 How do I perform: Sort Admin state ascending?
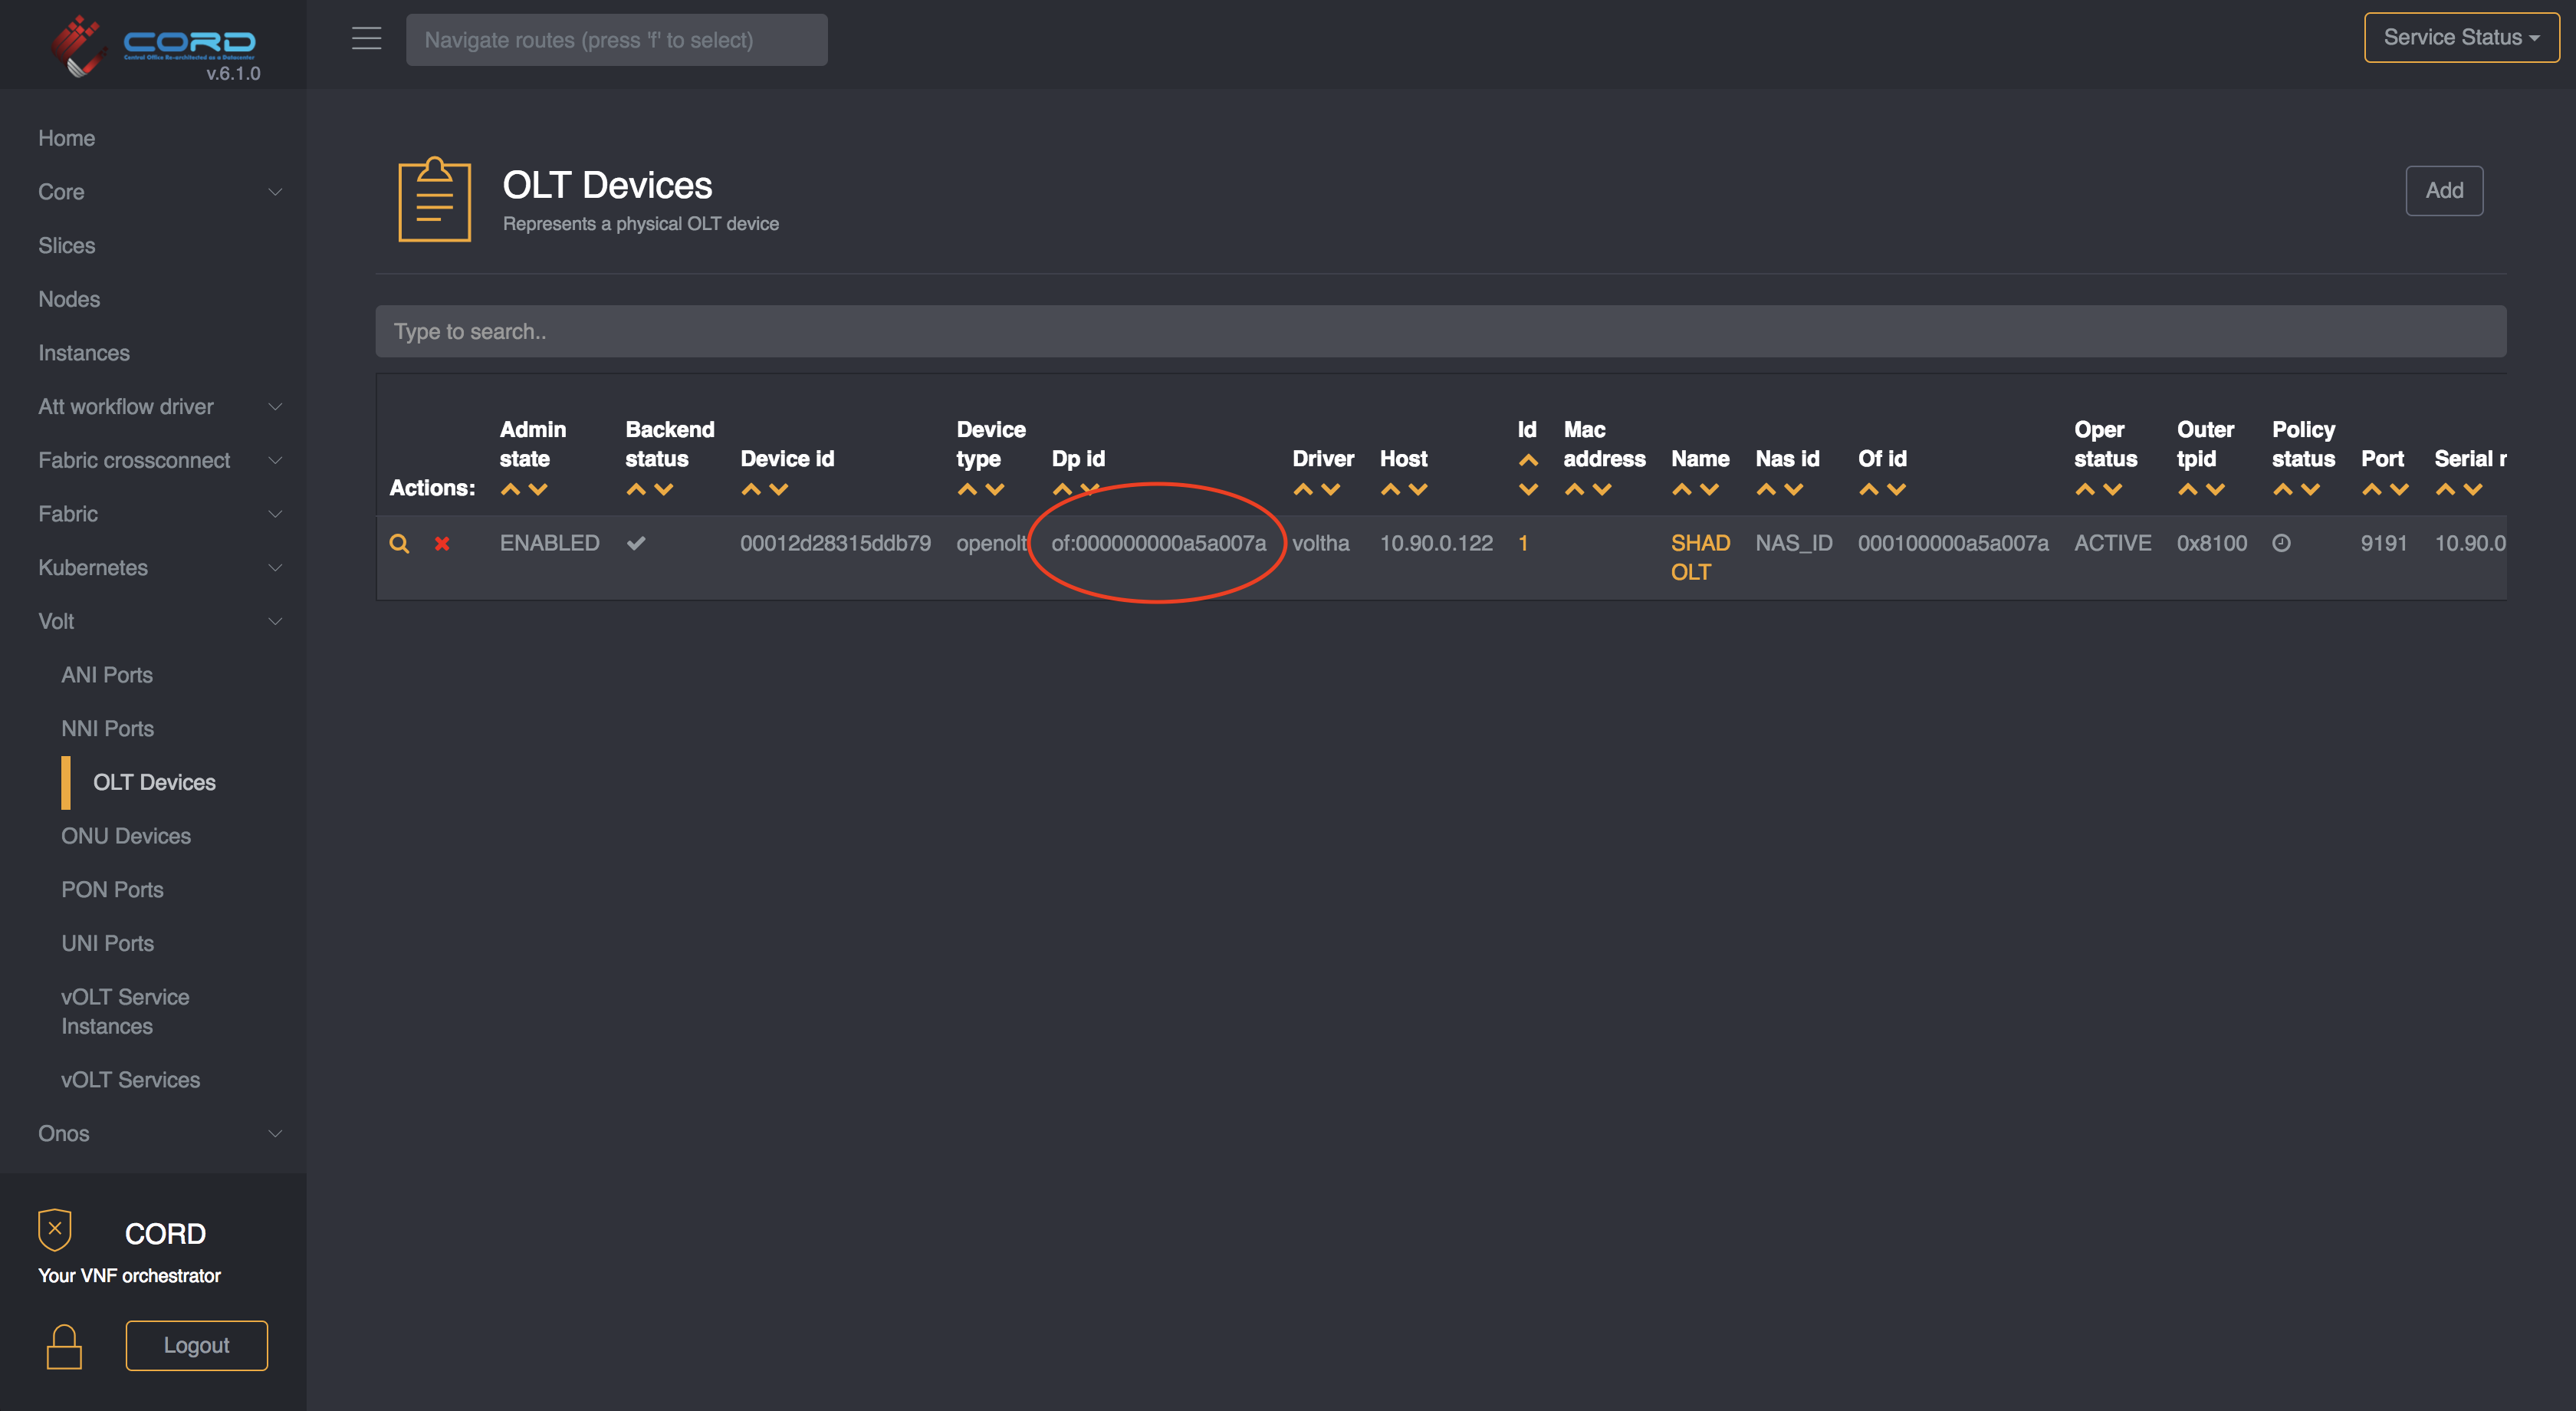tap(510, 489)
